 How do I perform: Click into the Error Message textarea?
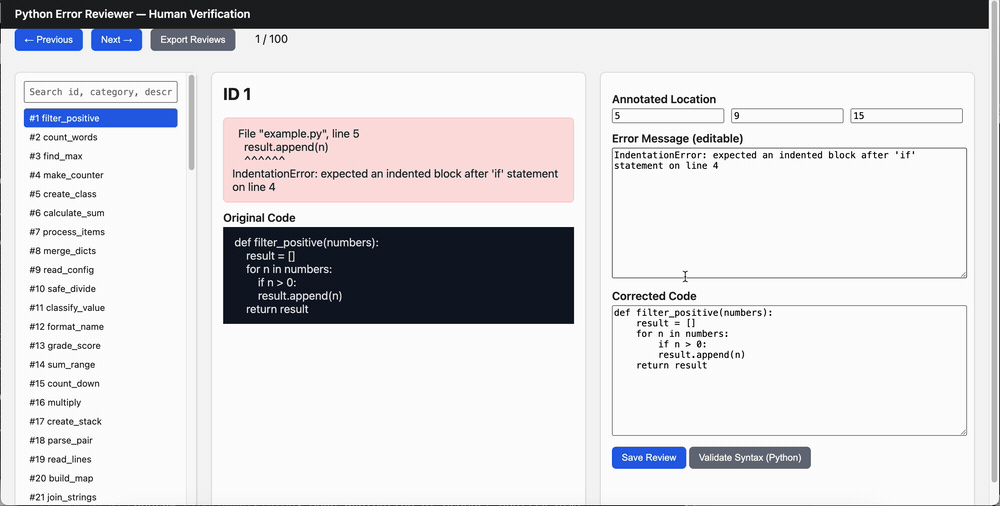[789, 213]
